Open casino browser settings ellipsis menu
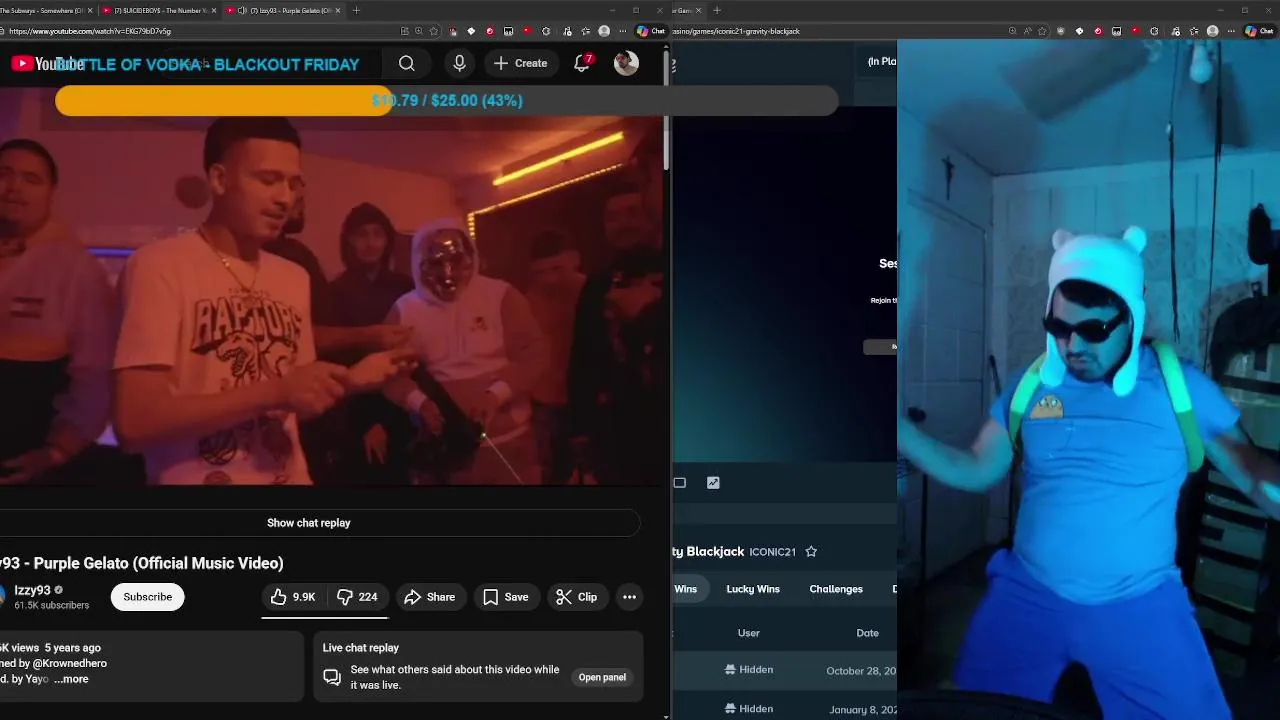The image size is (1280, 720). coord(1231,31)
